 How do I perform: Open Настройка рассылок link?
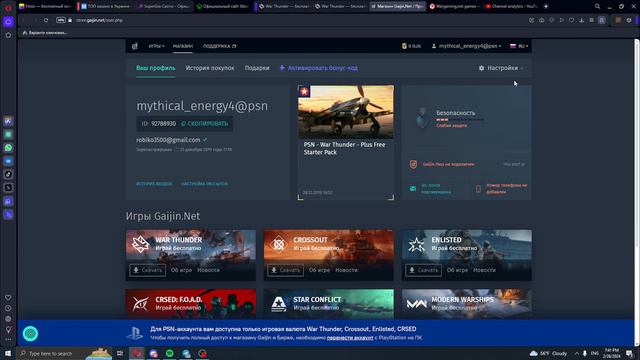coord(204,184)
